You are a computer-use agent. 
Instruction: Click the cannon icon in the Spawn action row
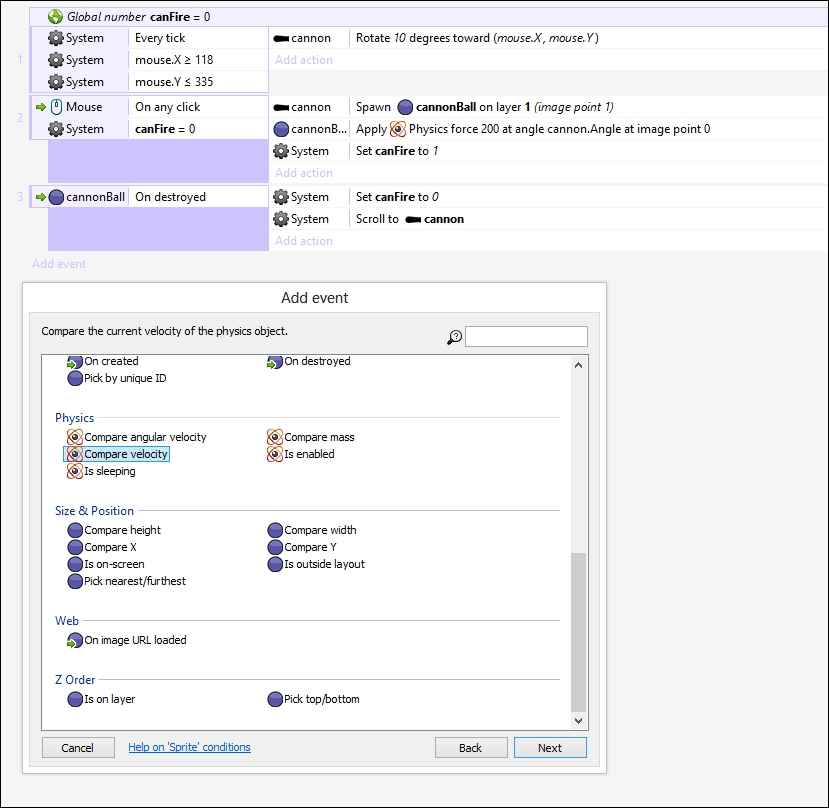coord(281,107)
